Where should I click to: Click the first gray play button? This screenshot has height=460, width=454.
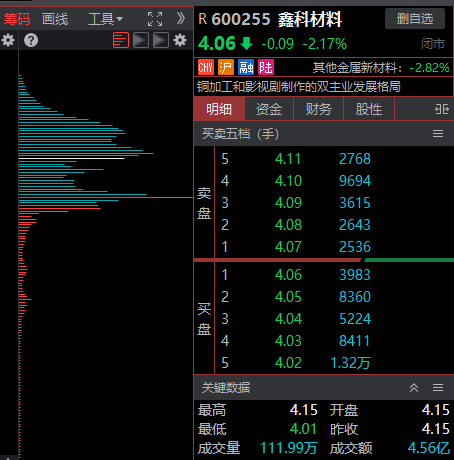[x=141, y=40]
